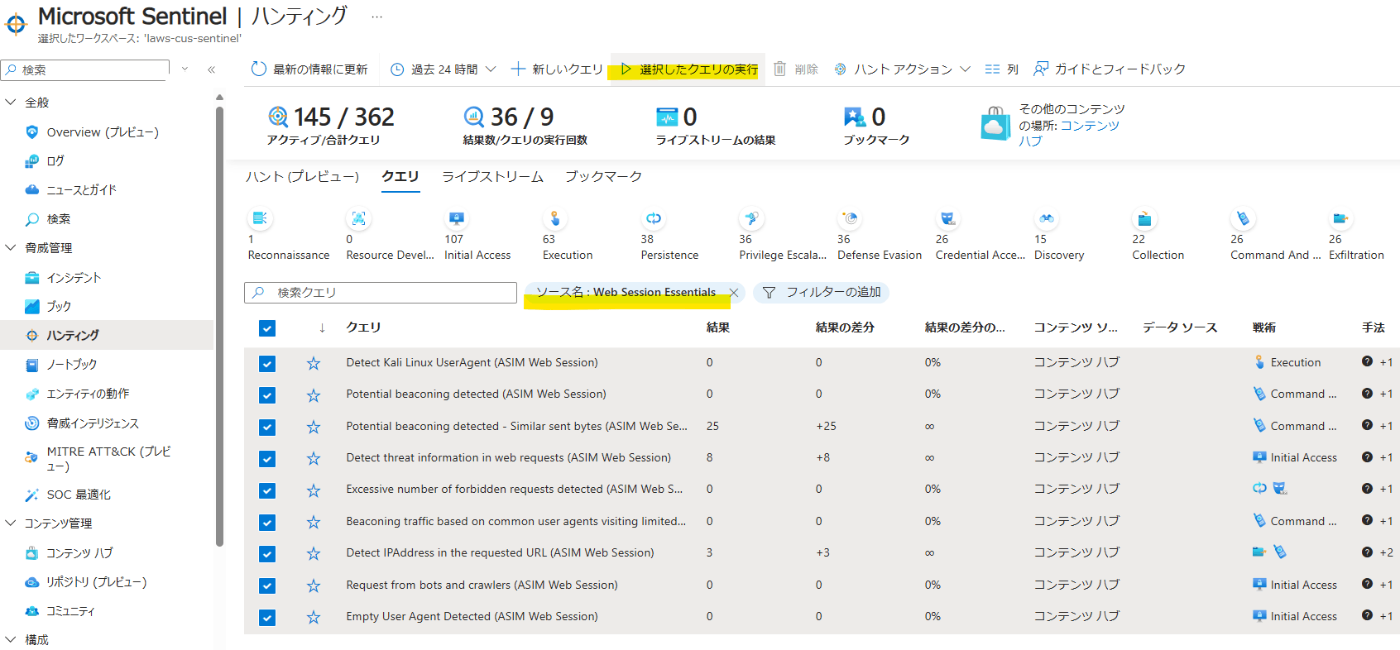The image size is (1400, 650).
Task: Click the sort arrow in table header
Action: point(322,327)
